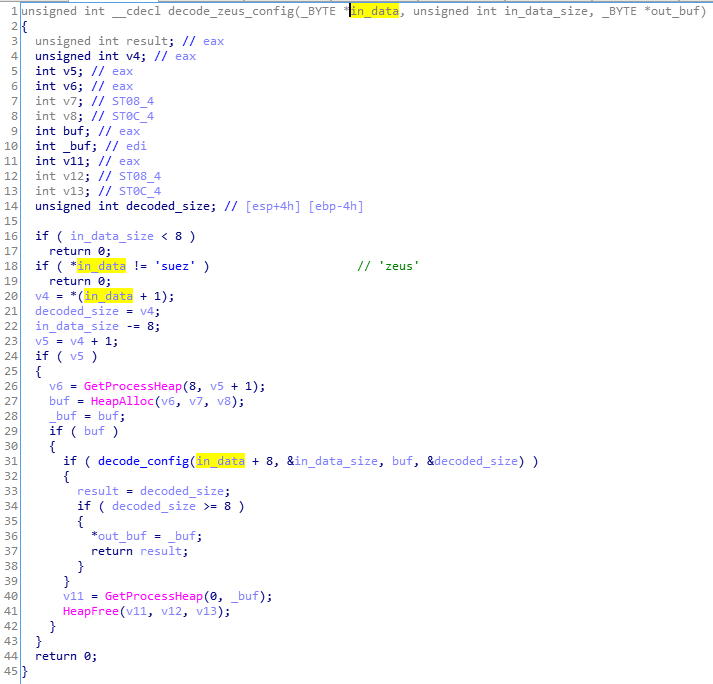Click GetProcessHeap call on line 26

coord(133,387)
